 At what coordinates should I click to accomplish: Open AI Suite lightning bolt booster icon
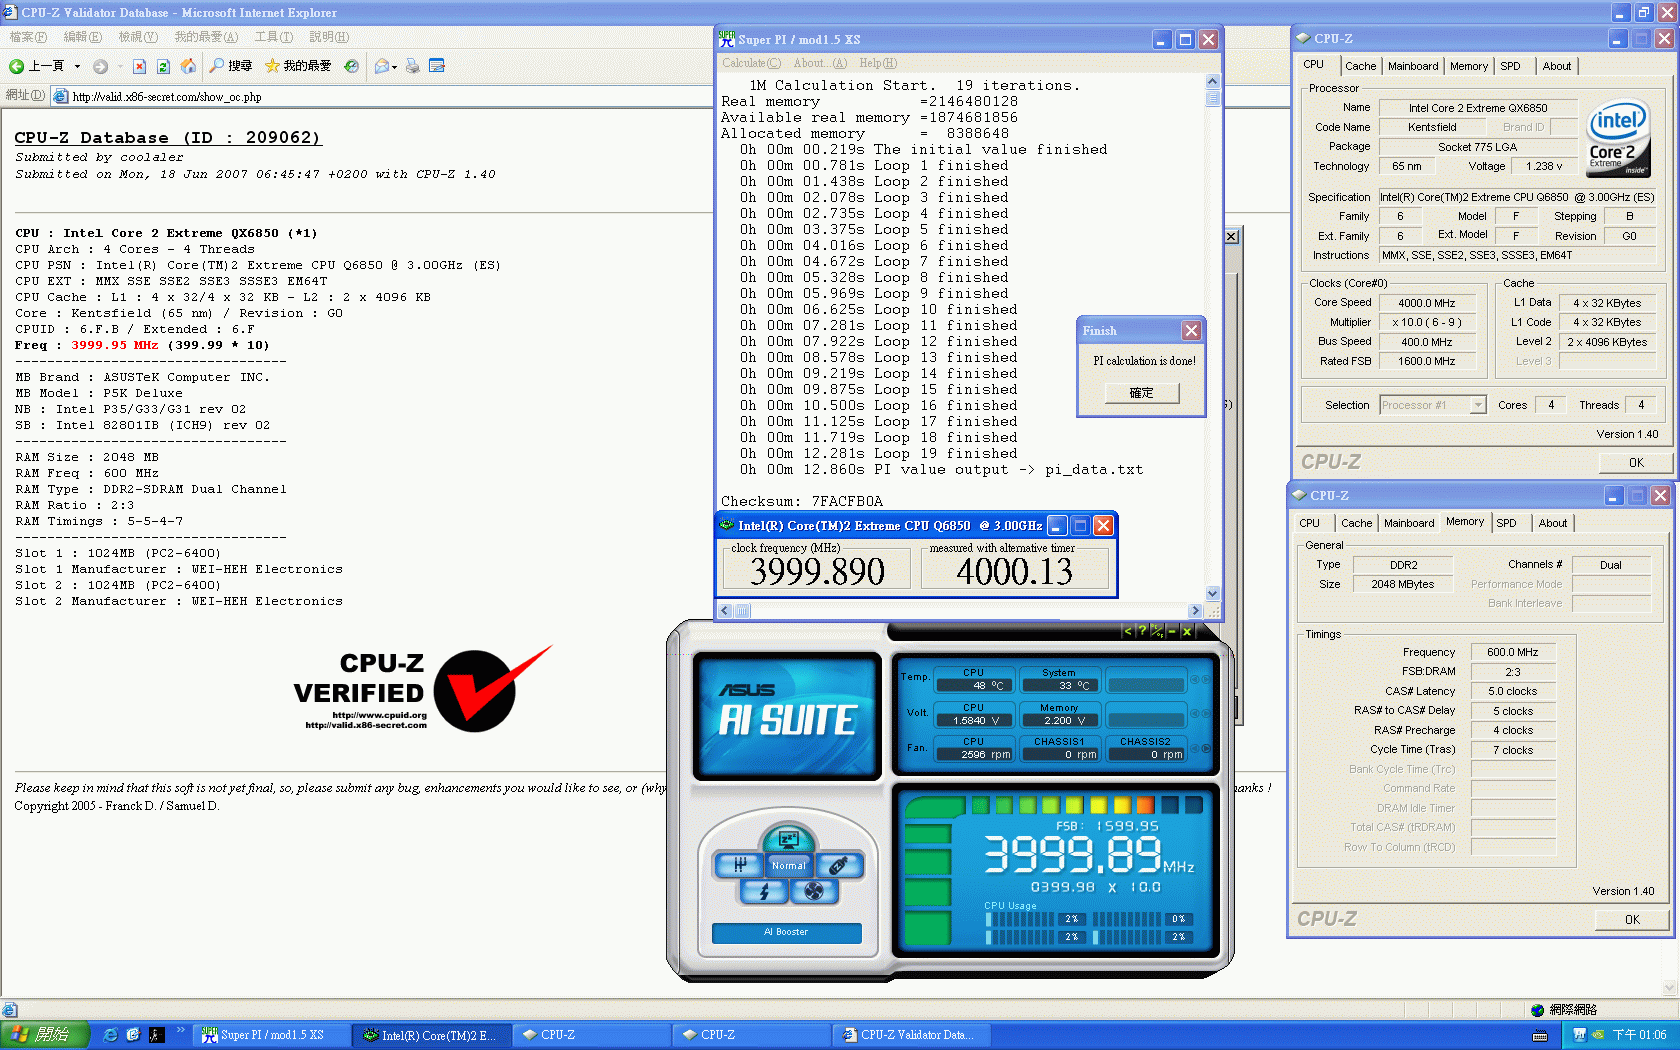click(764, 890)
